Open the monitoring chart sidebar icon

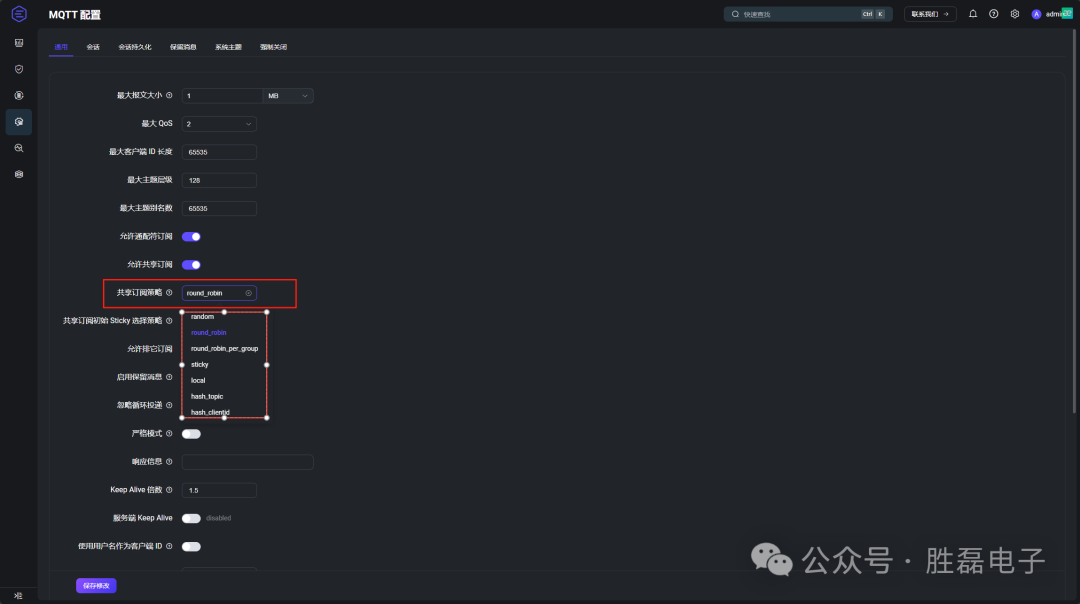[x=19, y=43]
